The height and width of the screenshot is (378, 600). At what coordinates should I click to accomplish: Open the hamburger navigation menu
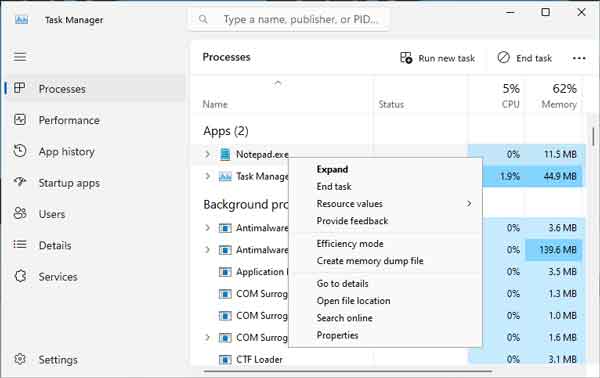point(20,57)
